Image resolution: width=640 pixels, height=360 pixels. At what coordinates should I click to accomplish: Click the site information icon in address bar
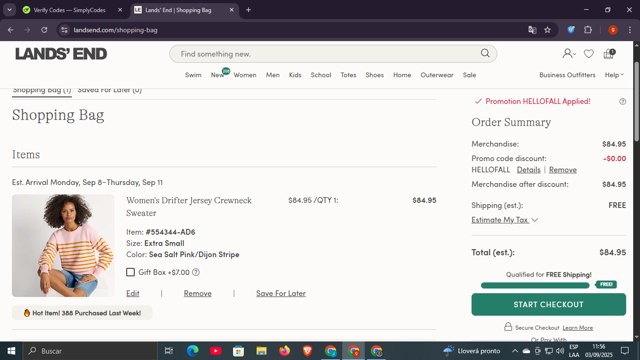tap(64, 30)
